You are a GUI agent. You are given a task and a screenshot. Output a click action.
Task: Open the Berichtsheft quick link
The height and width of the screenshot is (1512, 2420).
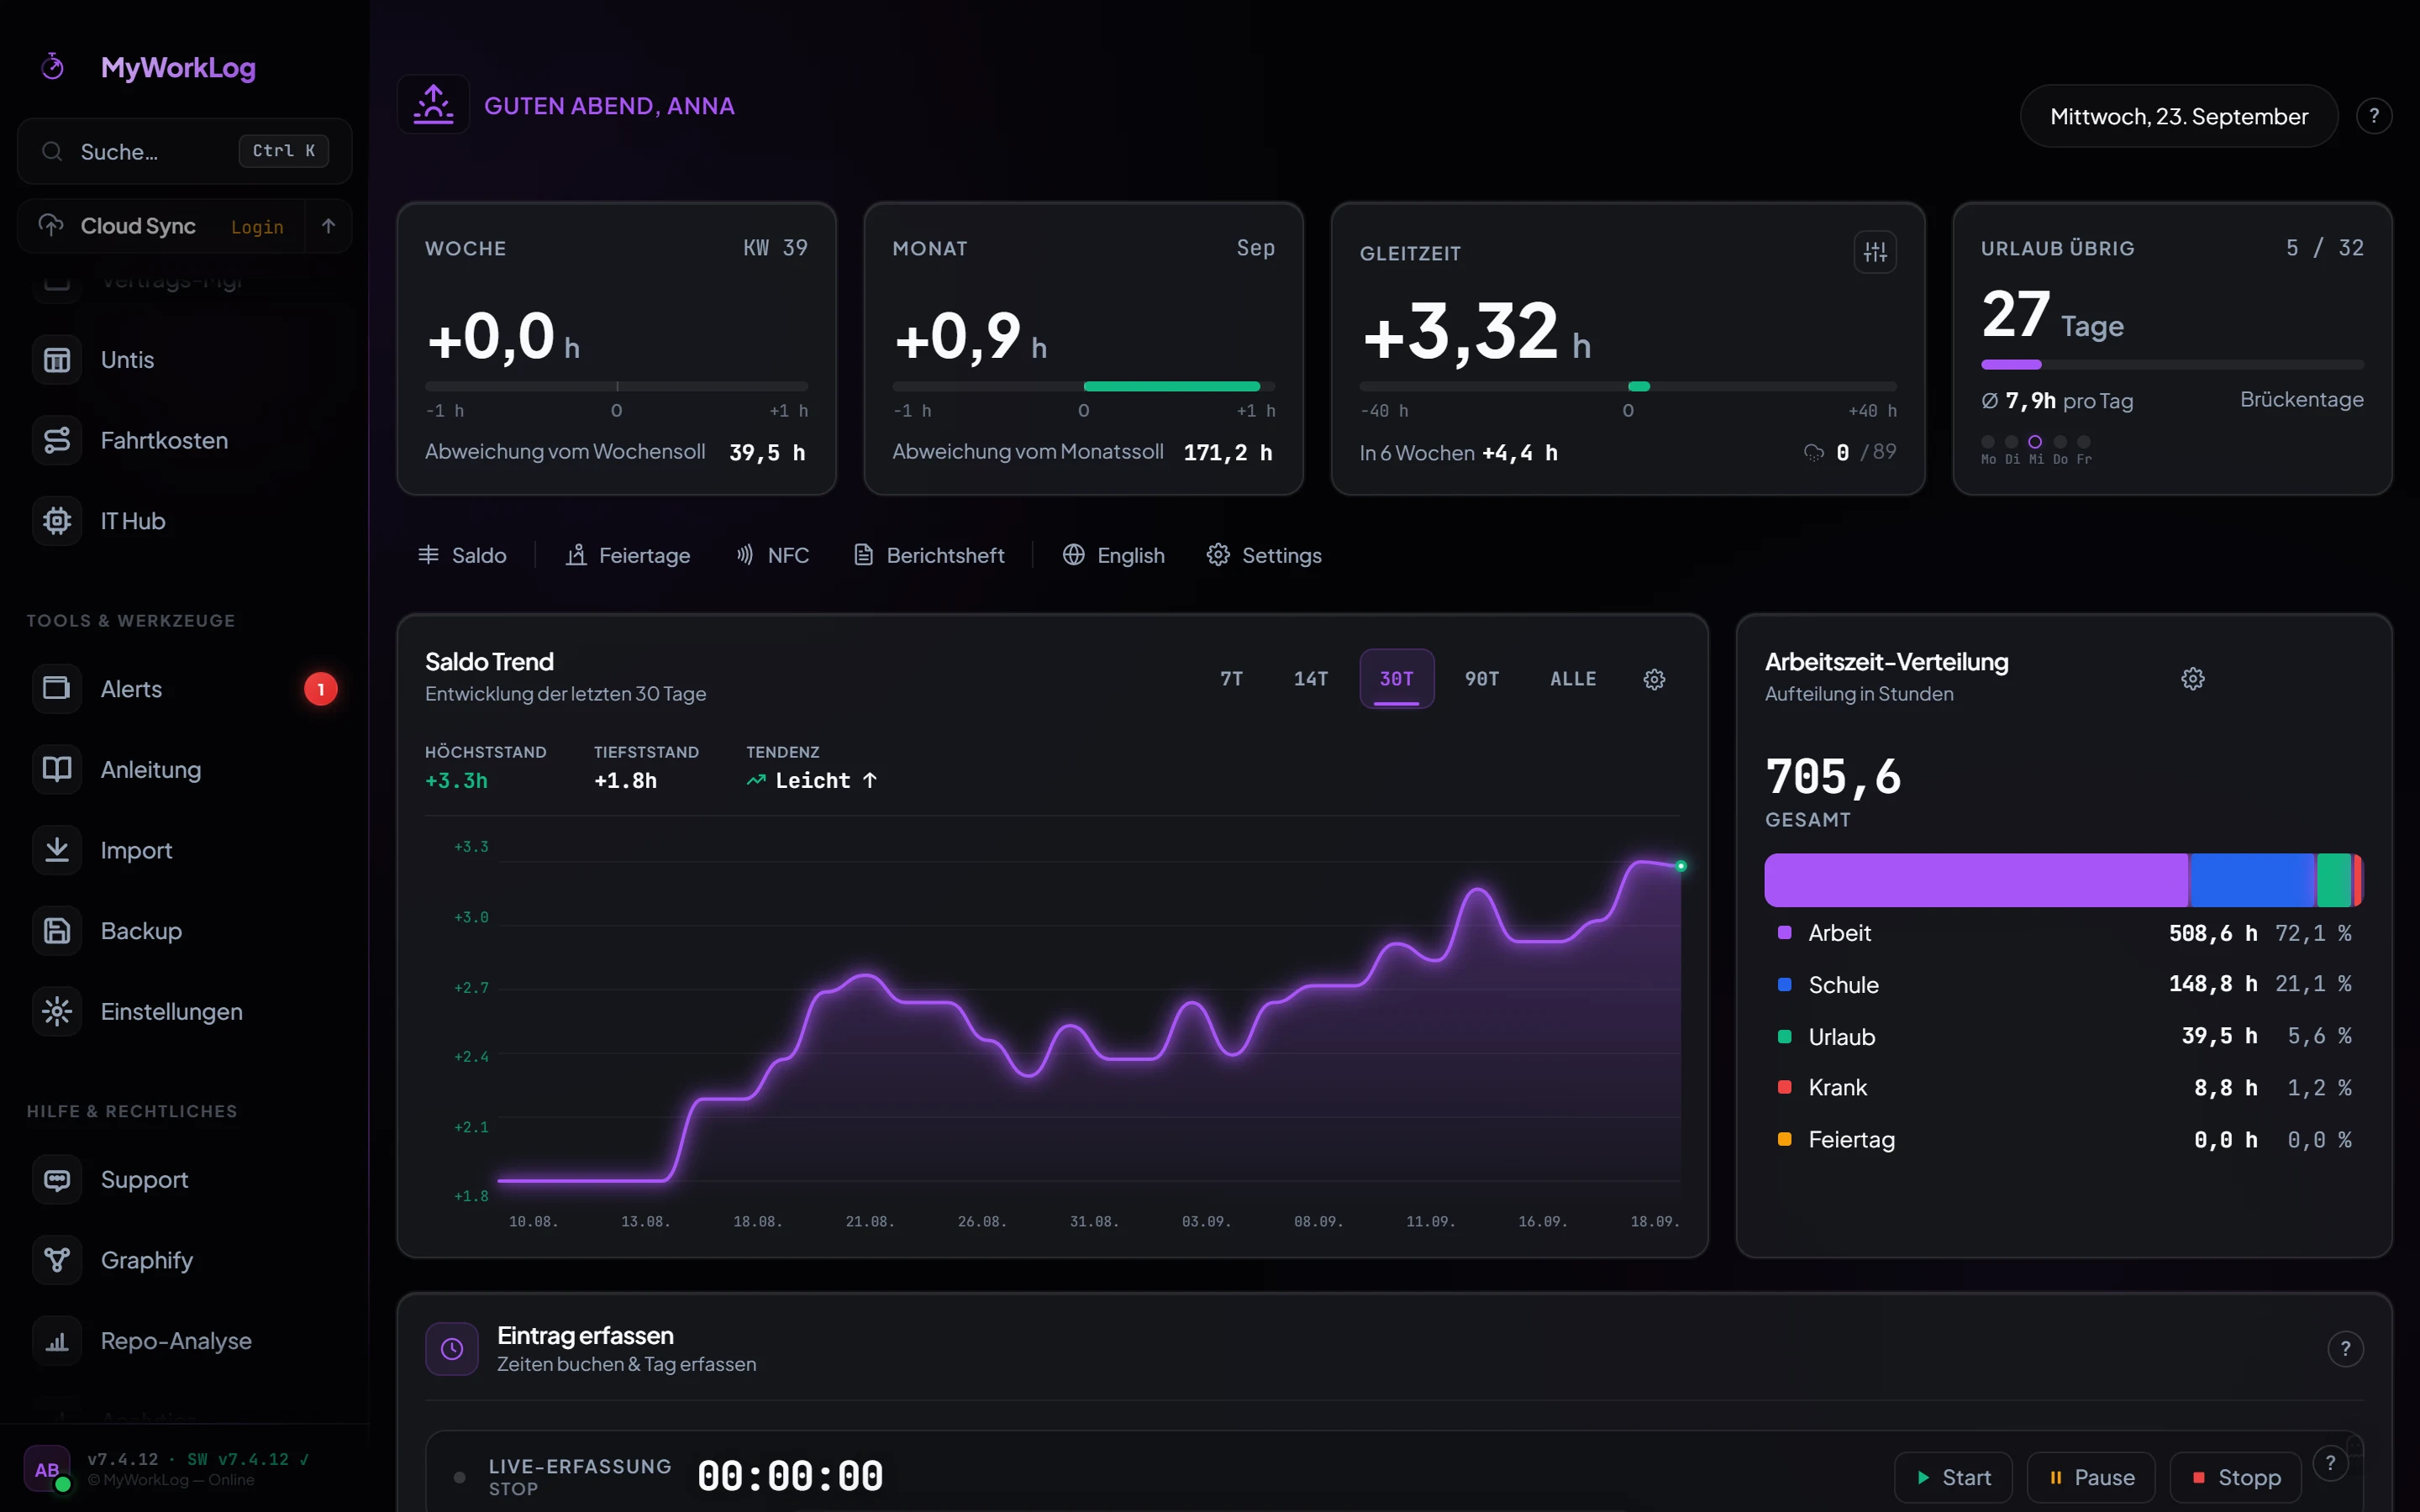[x=929, y=555]
